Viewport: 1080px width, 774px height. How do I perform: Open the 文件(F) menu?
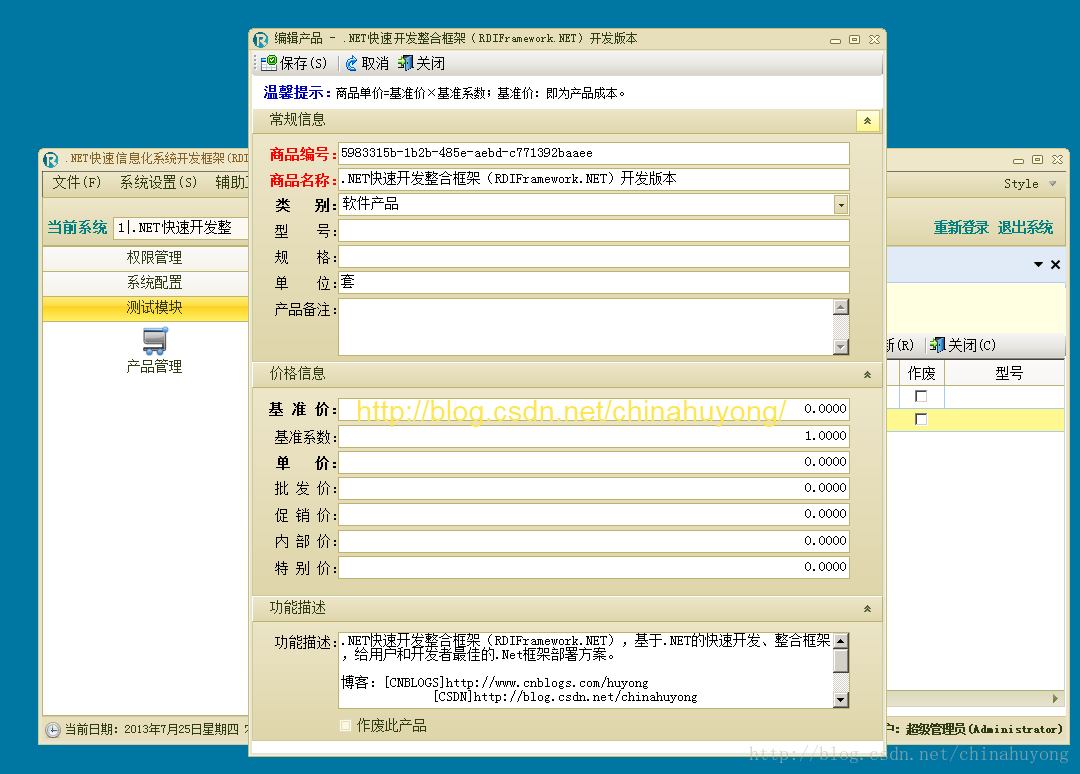pyautogui.click(x=76, y=182)
